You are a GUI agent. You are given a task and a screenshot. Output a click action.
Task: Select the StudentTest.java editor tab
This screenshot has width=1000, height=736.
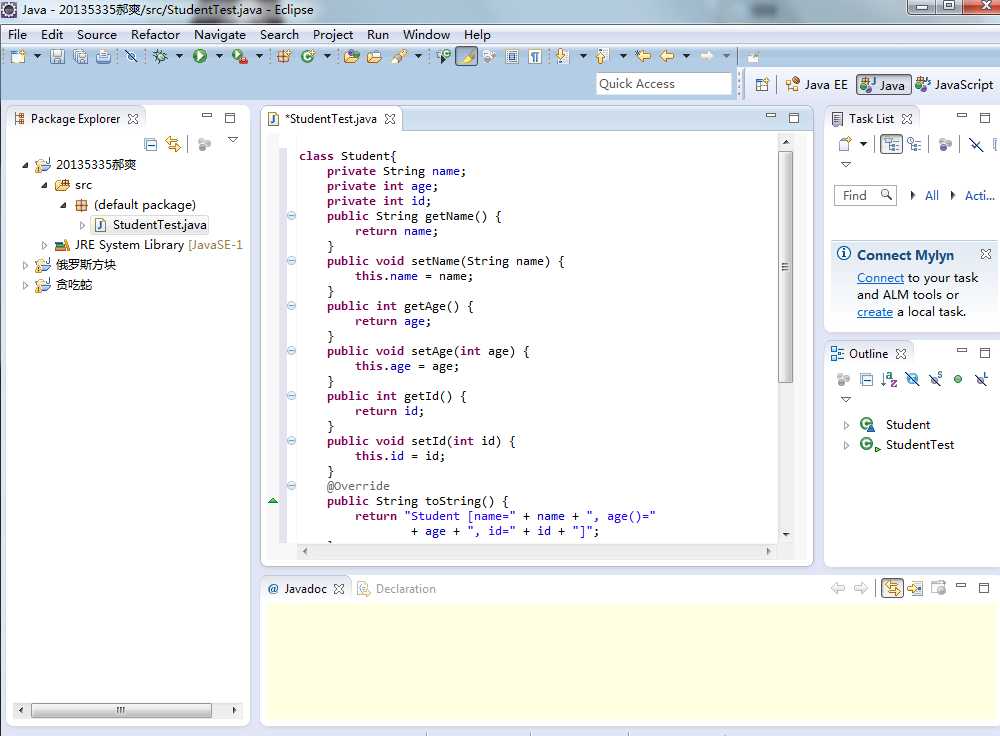click(x=331, y=119)
